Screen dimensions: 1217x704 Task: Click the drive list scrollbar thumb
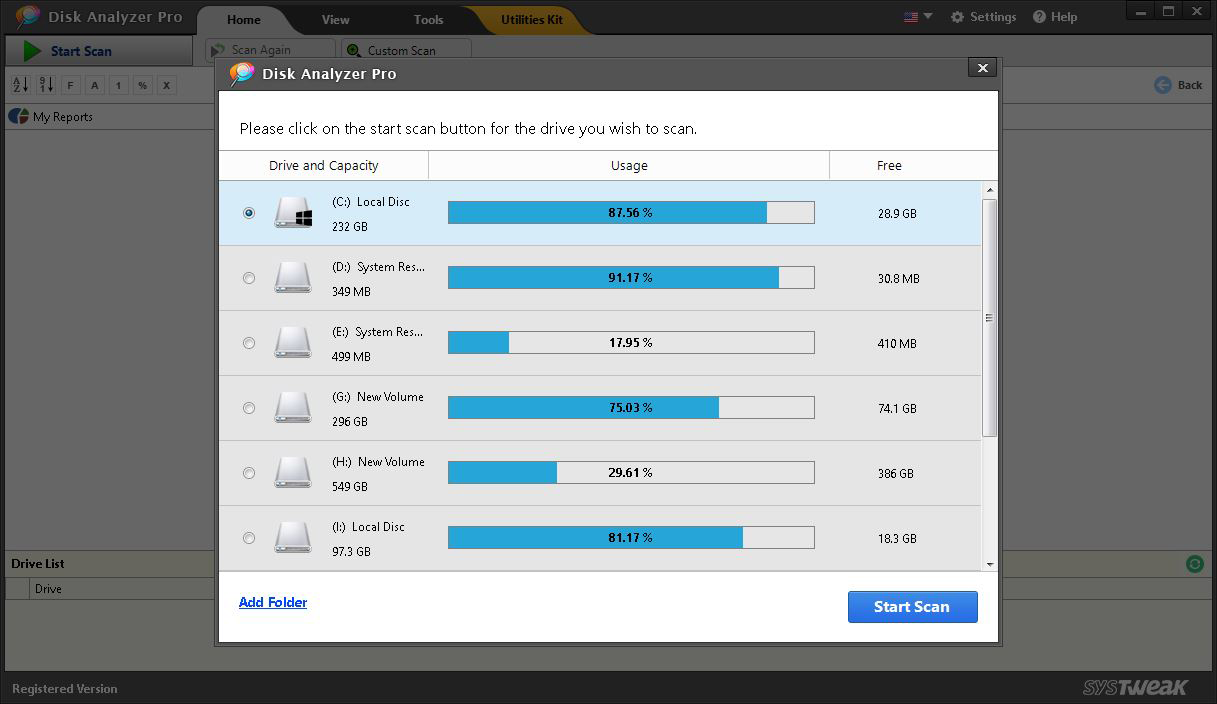click(x=990, y=318)
